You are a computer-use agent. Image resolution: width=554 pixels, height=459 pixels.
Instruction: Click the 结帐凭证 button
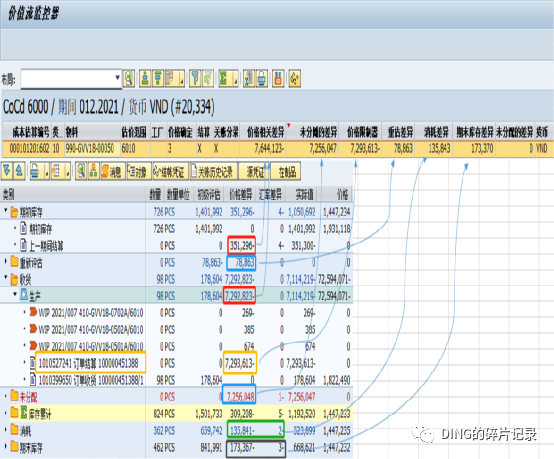171,171
